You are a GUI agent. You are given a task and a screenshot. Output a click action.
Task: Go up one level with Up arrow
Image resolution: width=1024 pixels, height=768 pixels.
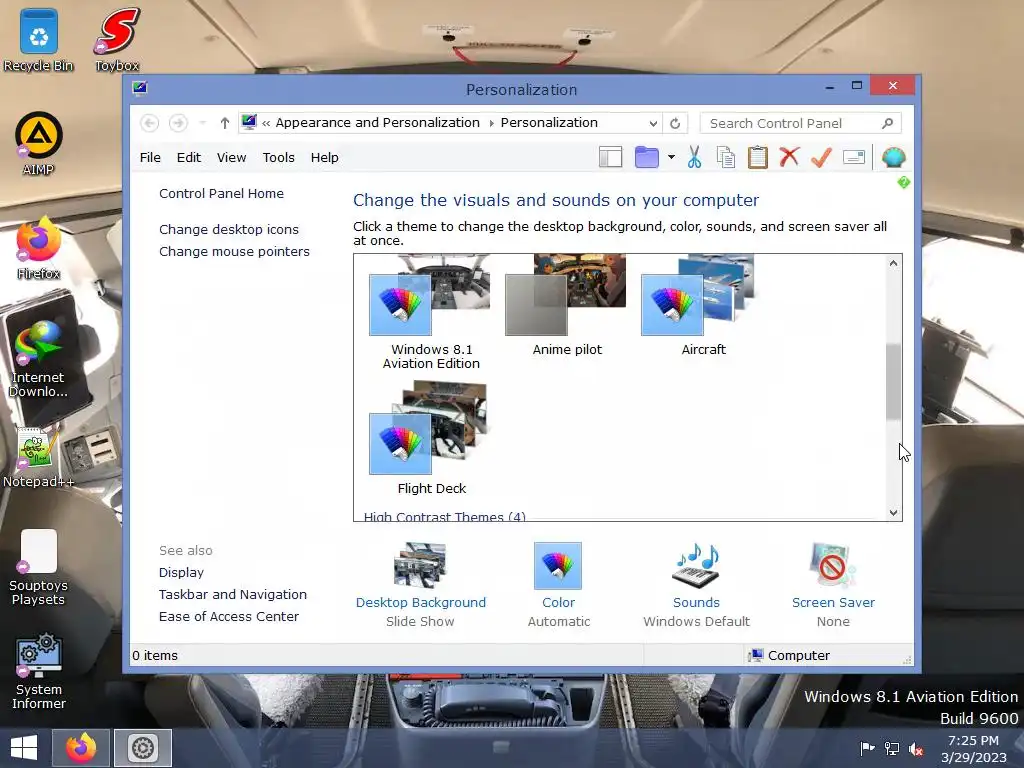point(225,123)
